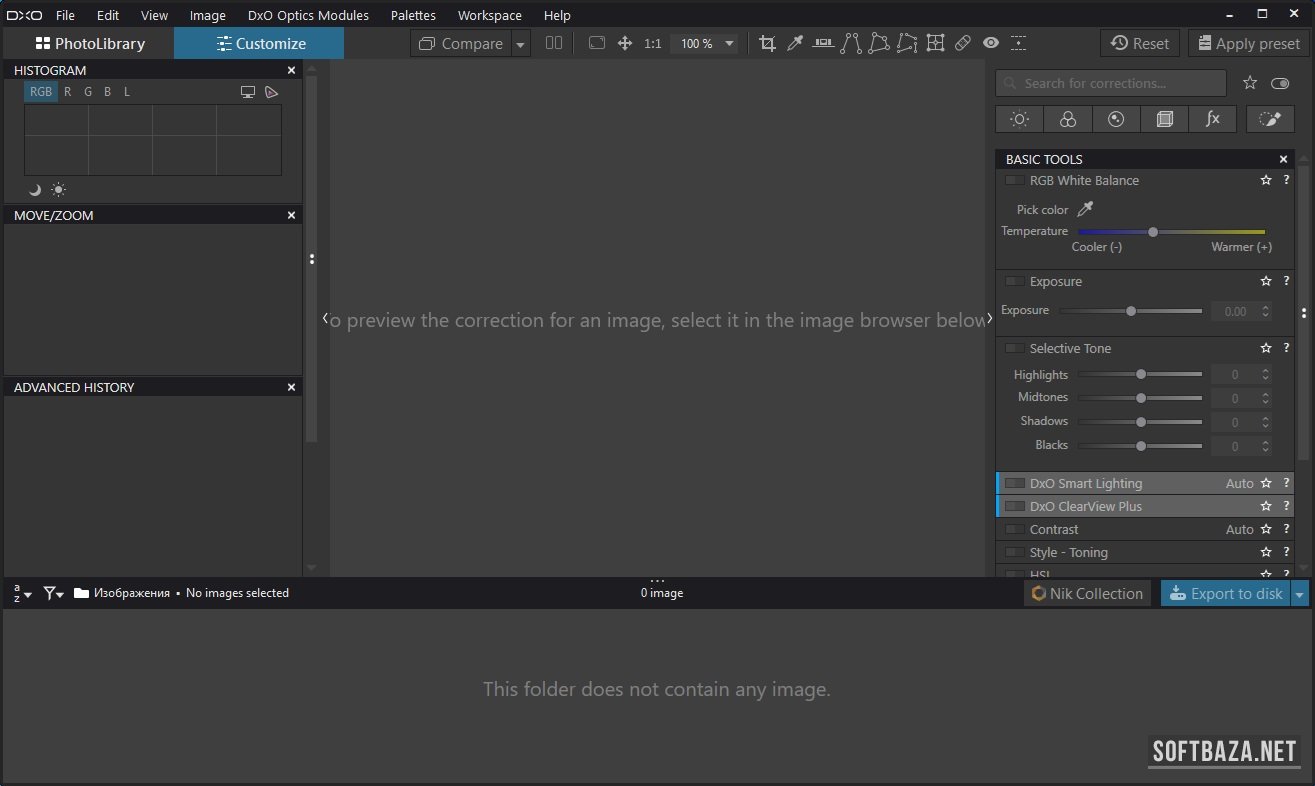Open the fx effects palette group
This screenshot has height=786, width=1315.
coord(1213,119)
